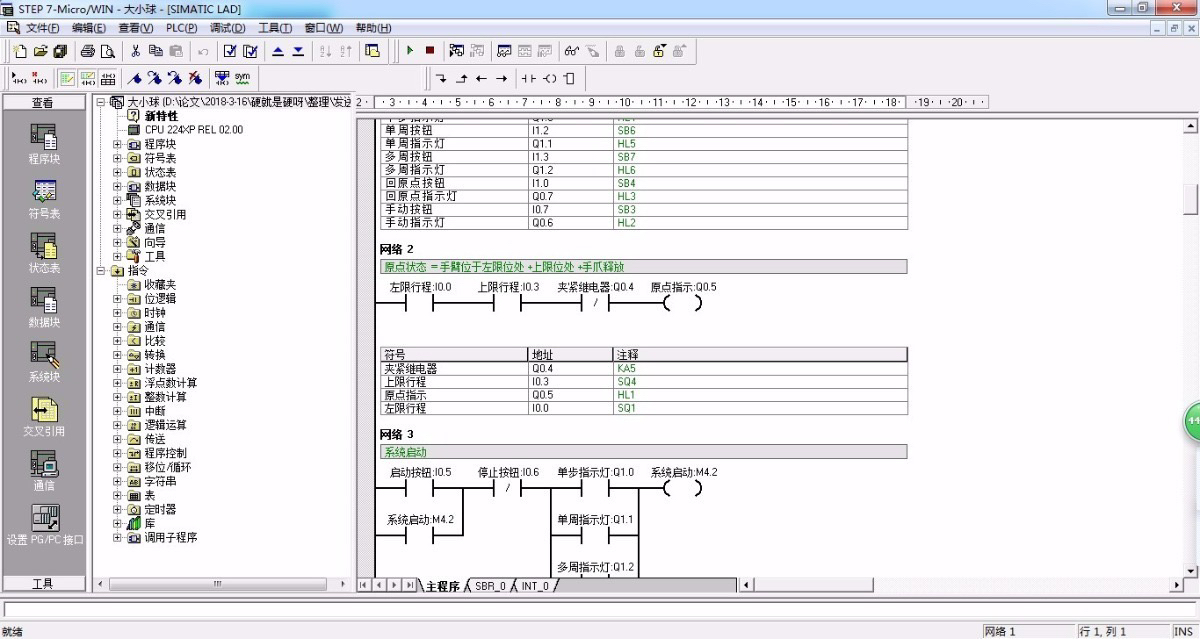Click the Copy icon in toolbar

point(155,50)
